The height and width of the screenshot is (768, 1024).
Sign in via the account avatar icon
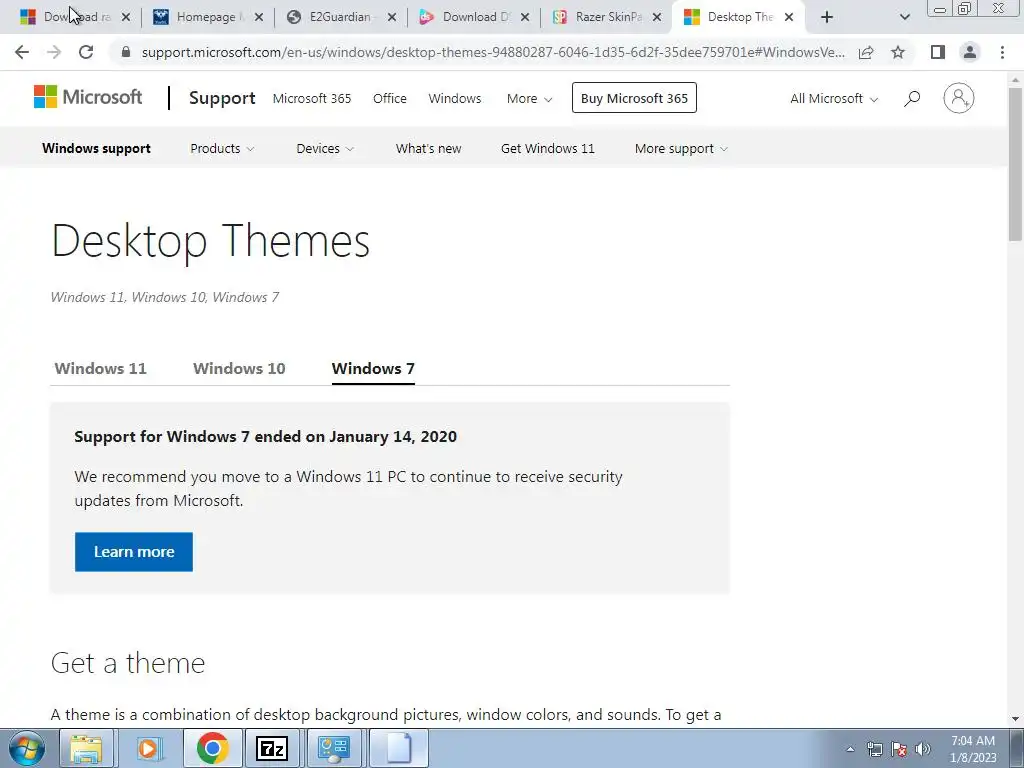(959, 98)
